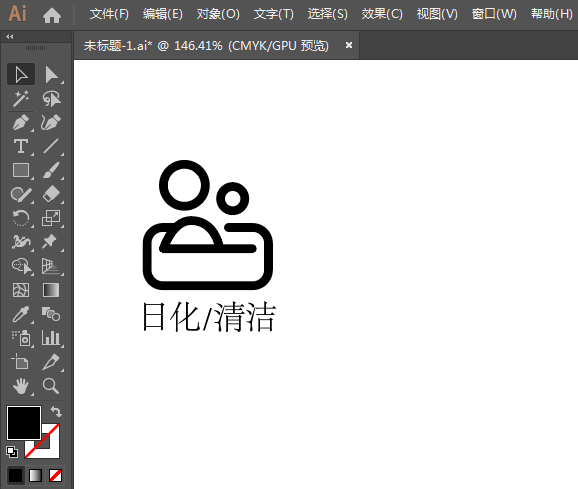This screenshot has height=489, width=578.
Task: Open the 文字(T) menu
Action: pyautogui.click(x=274, y=14)
